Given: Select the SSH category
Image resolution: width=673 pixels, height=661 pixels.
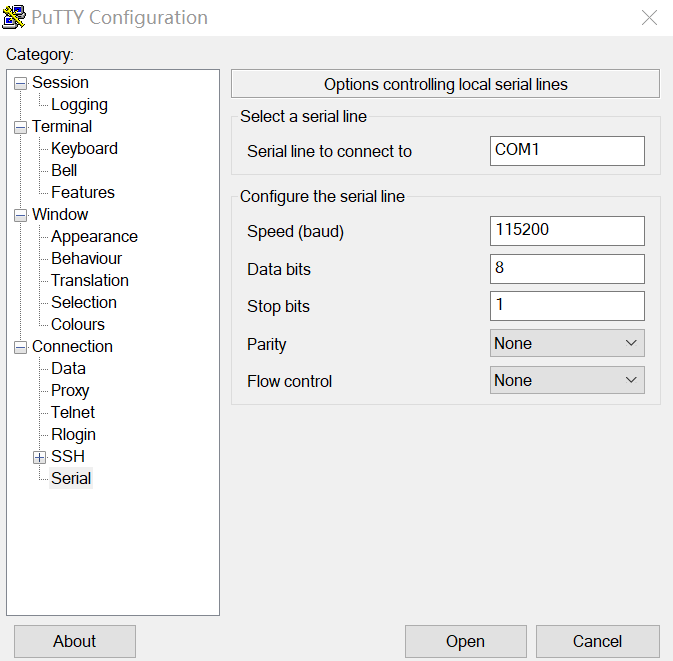Looking at the screenshot, I should 68,456.
